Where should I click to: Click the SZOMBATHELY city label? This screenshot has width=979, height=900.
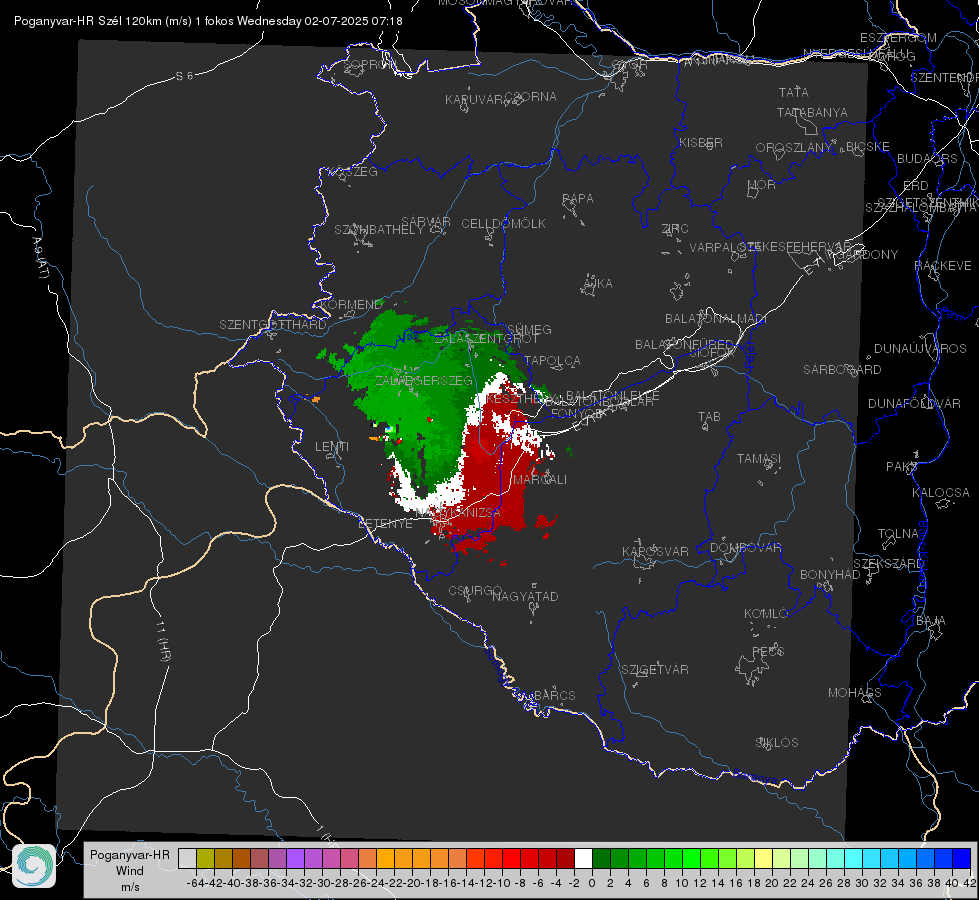(379, 230)
